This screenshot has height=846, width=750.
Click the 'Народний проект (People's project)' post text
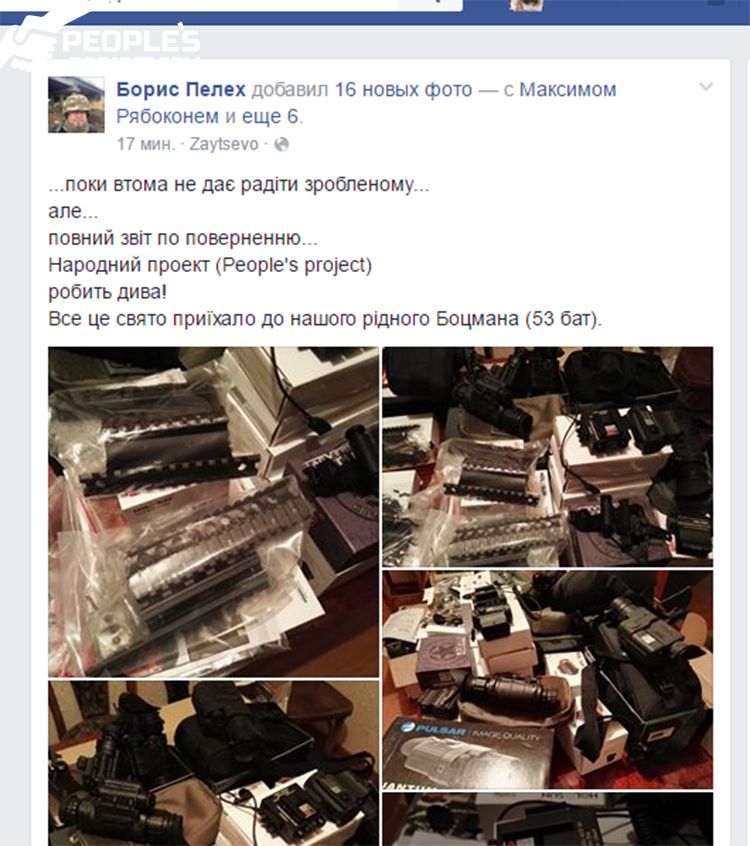point(210,265)
